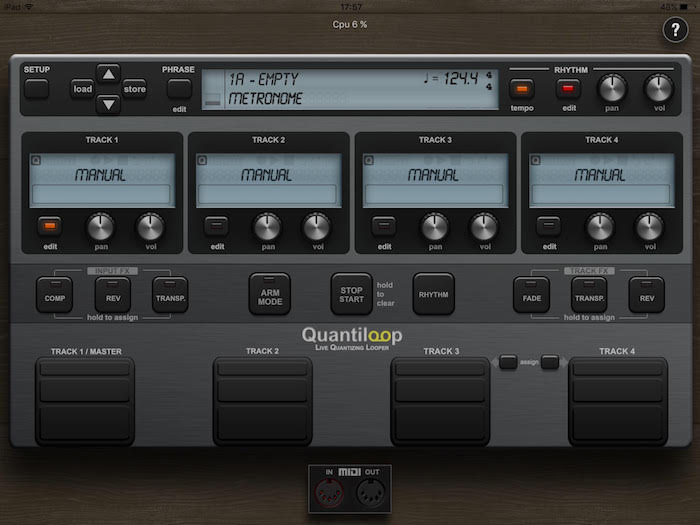Screen dimensions: 700x525
Task: Select next phrase with down arrow
Action: 108,104
